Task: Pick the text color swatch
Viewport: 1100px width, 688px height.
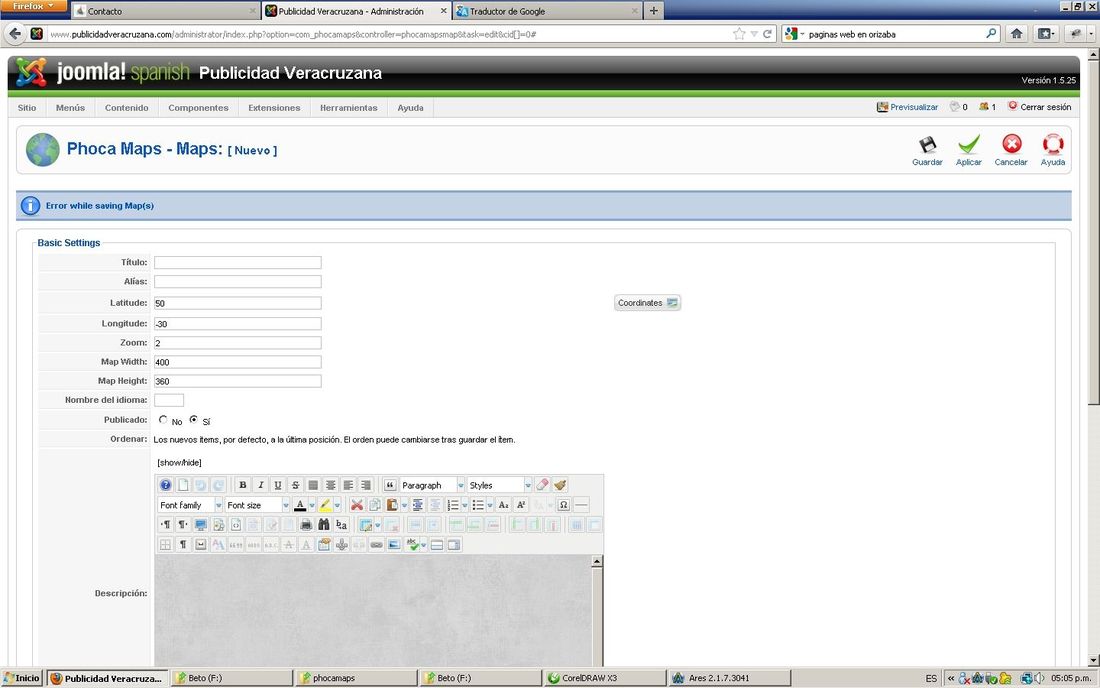Action: (300, 505)
